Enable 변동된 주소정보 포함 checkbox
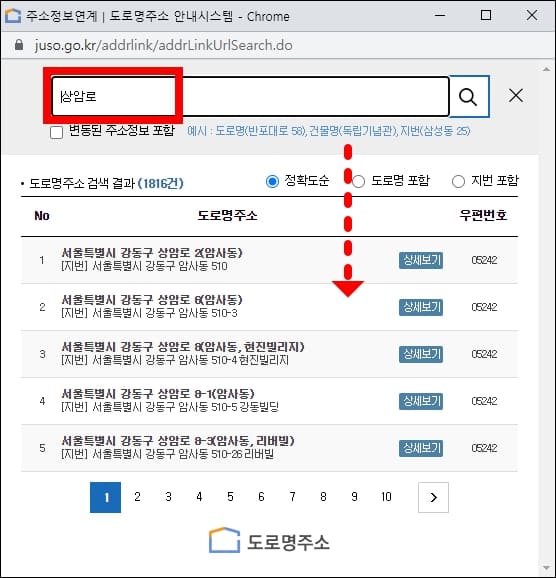This screenshot has width=556, height=578. click(x=56, y=132)
